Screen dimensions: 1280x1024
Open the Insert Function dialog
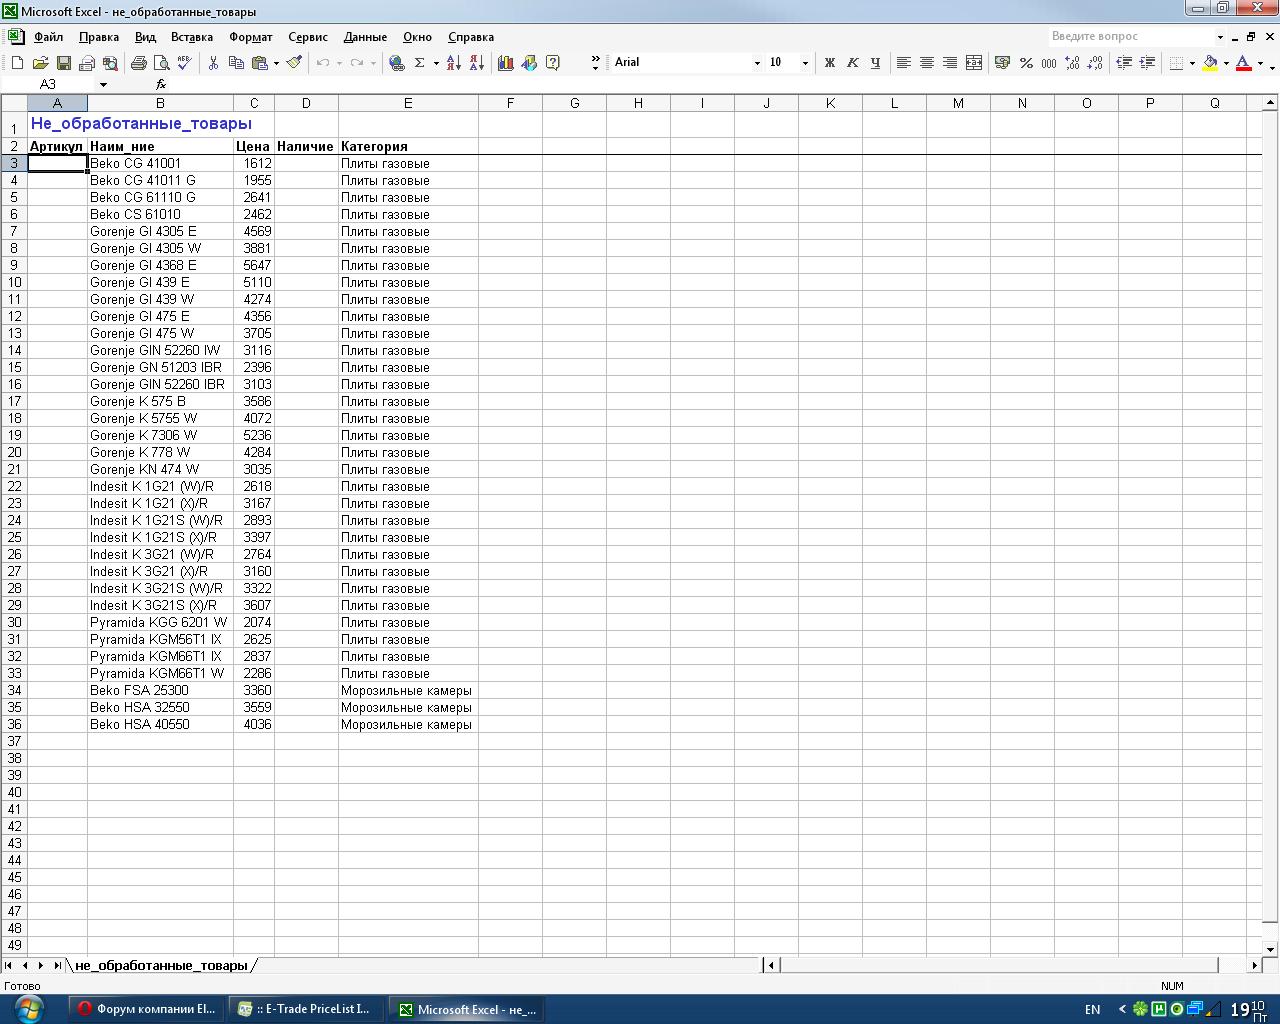161,85
